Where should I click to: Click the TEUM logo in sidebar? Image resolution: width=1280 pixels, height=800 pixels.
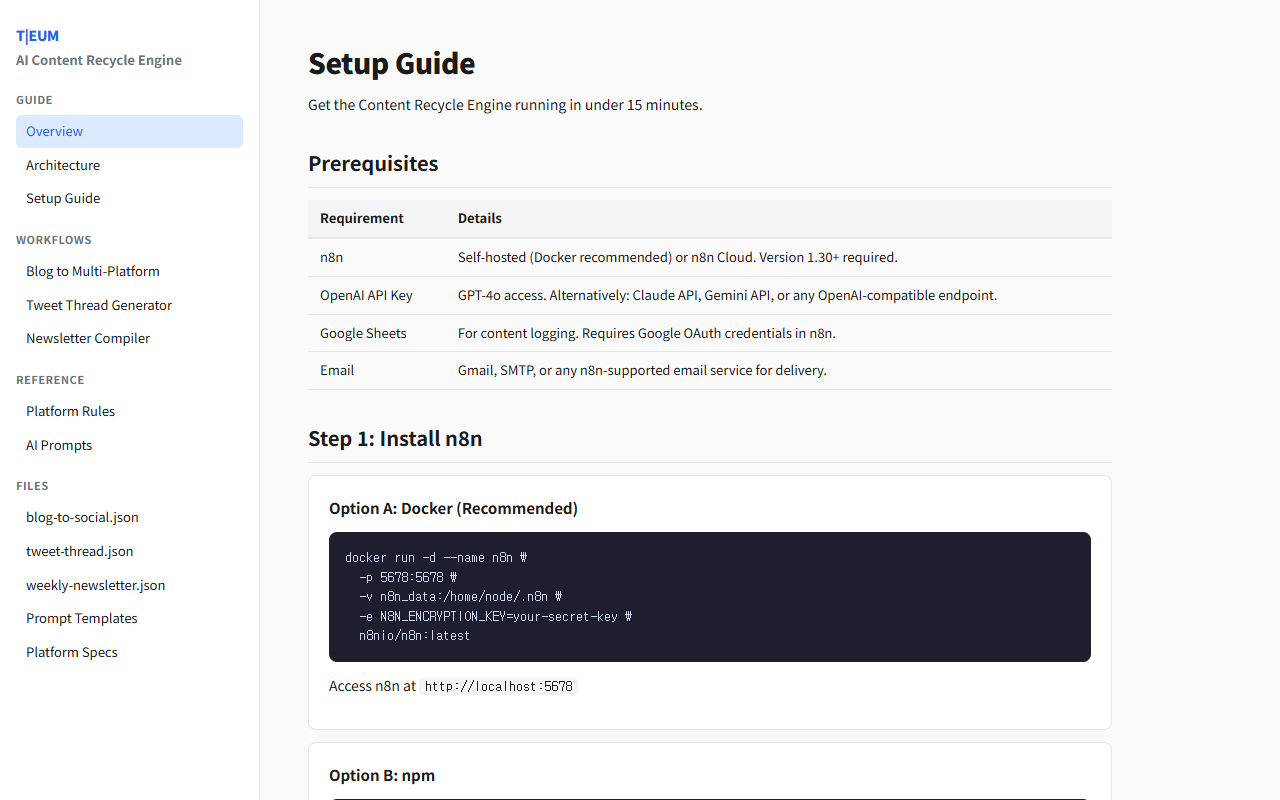coord(37,36)
